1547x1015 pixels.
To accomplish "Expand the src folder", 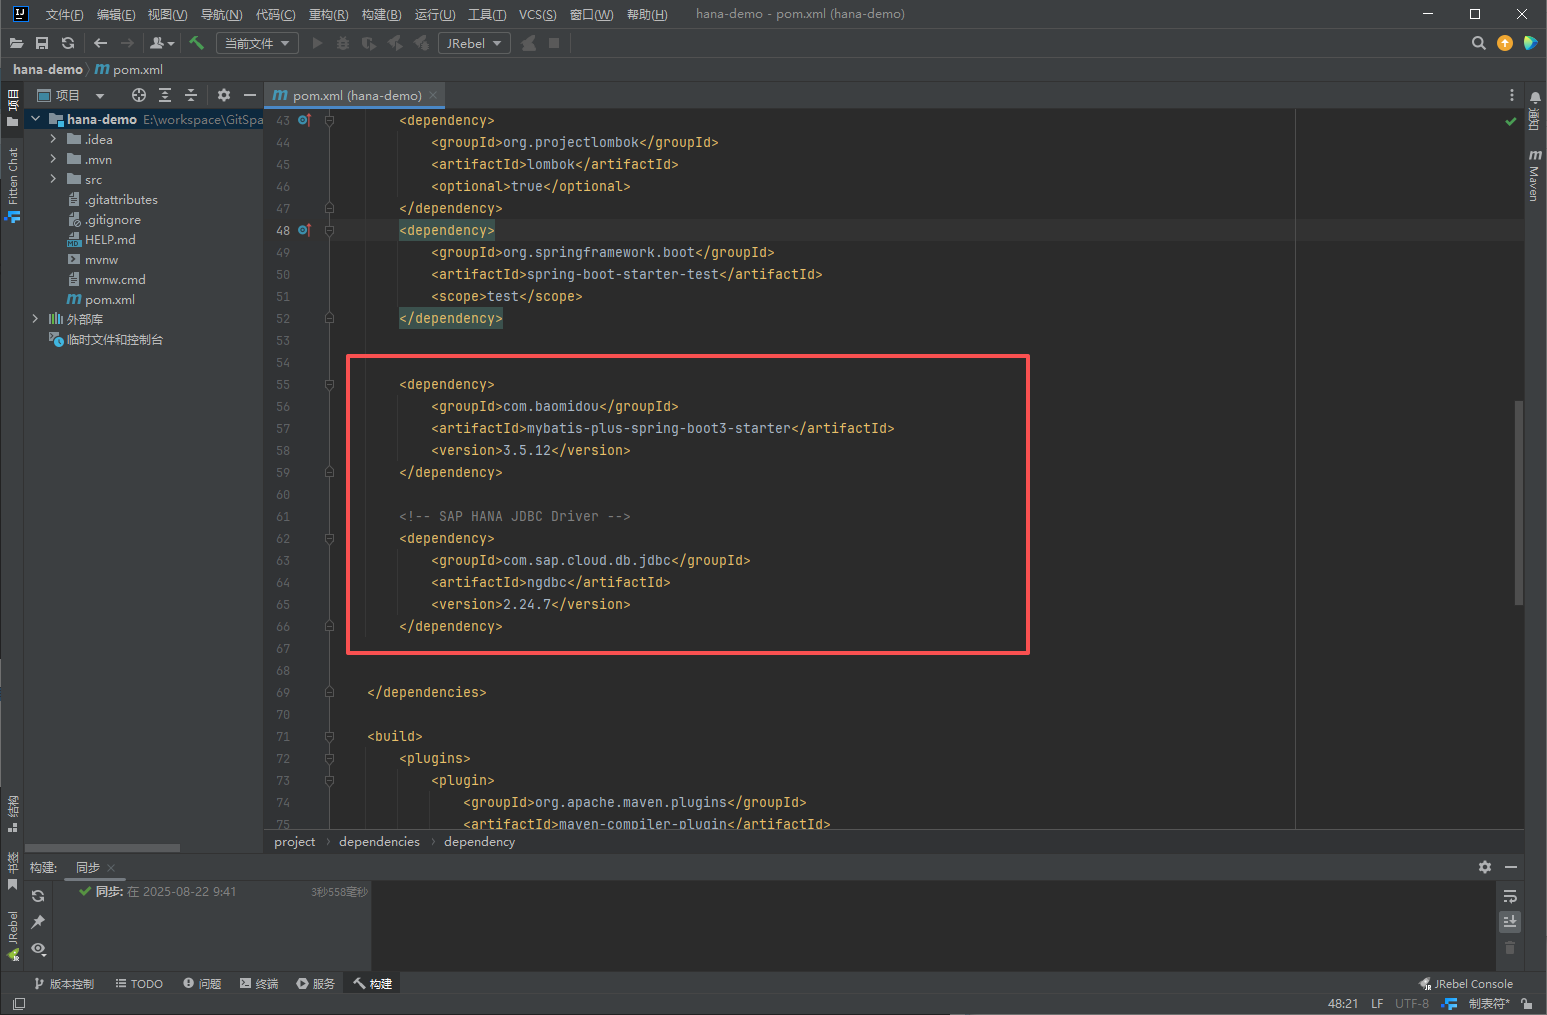I will click(x=53, y=179).
